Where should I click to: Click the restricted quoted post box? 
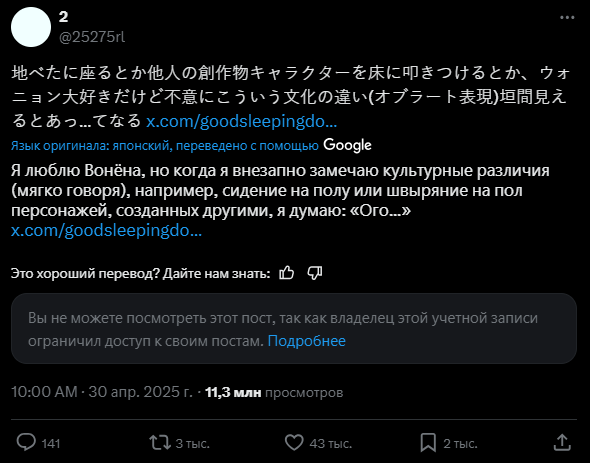294,329
